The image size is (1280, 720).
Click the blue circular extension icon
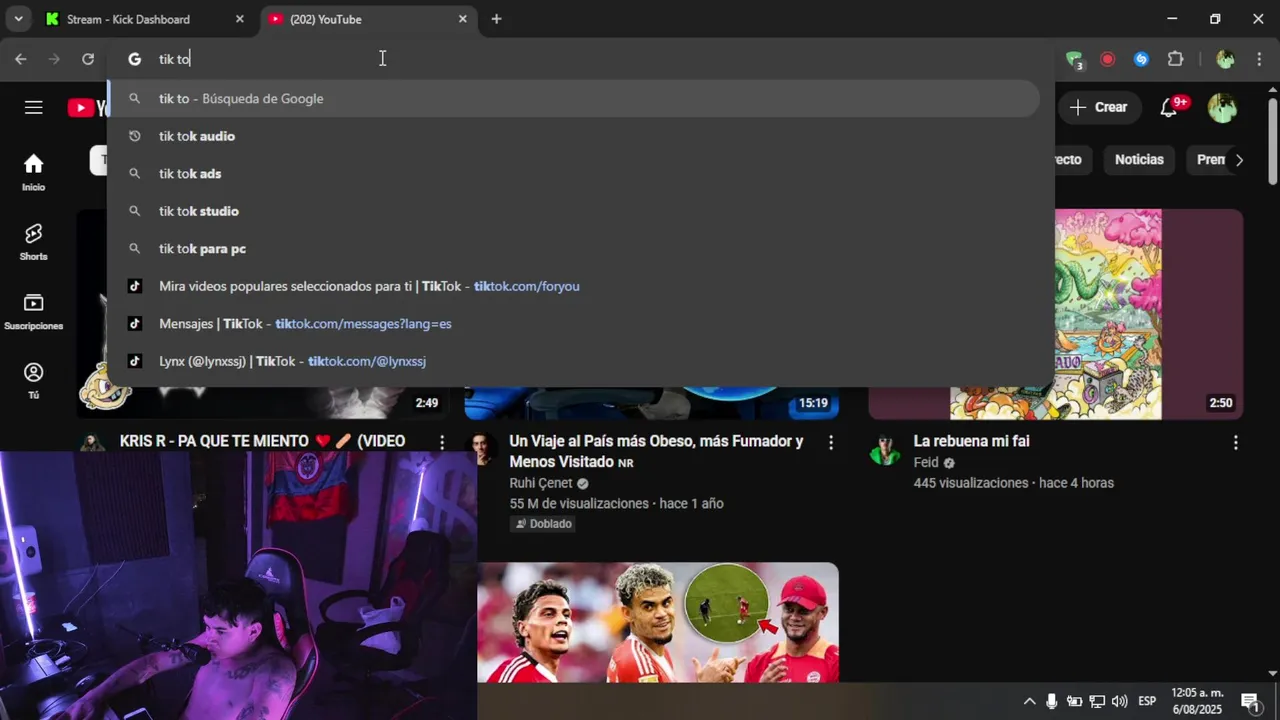point(1141,59)
